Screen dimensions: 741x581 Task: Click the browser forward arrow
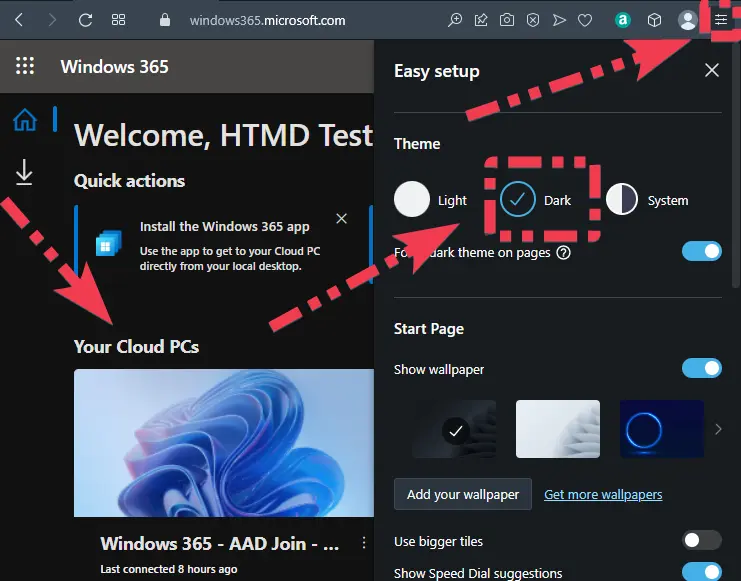pyautogui.click(x=52, y=20)
